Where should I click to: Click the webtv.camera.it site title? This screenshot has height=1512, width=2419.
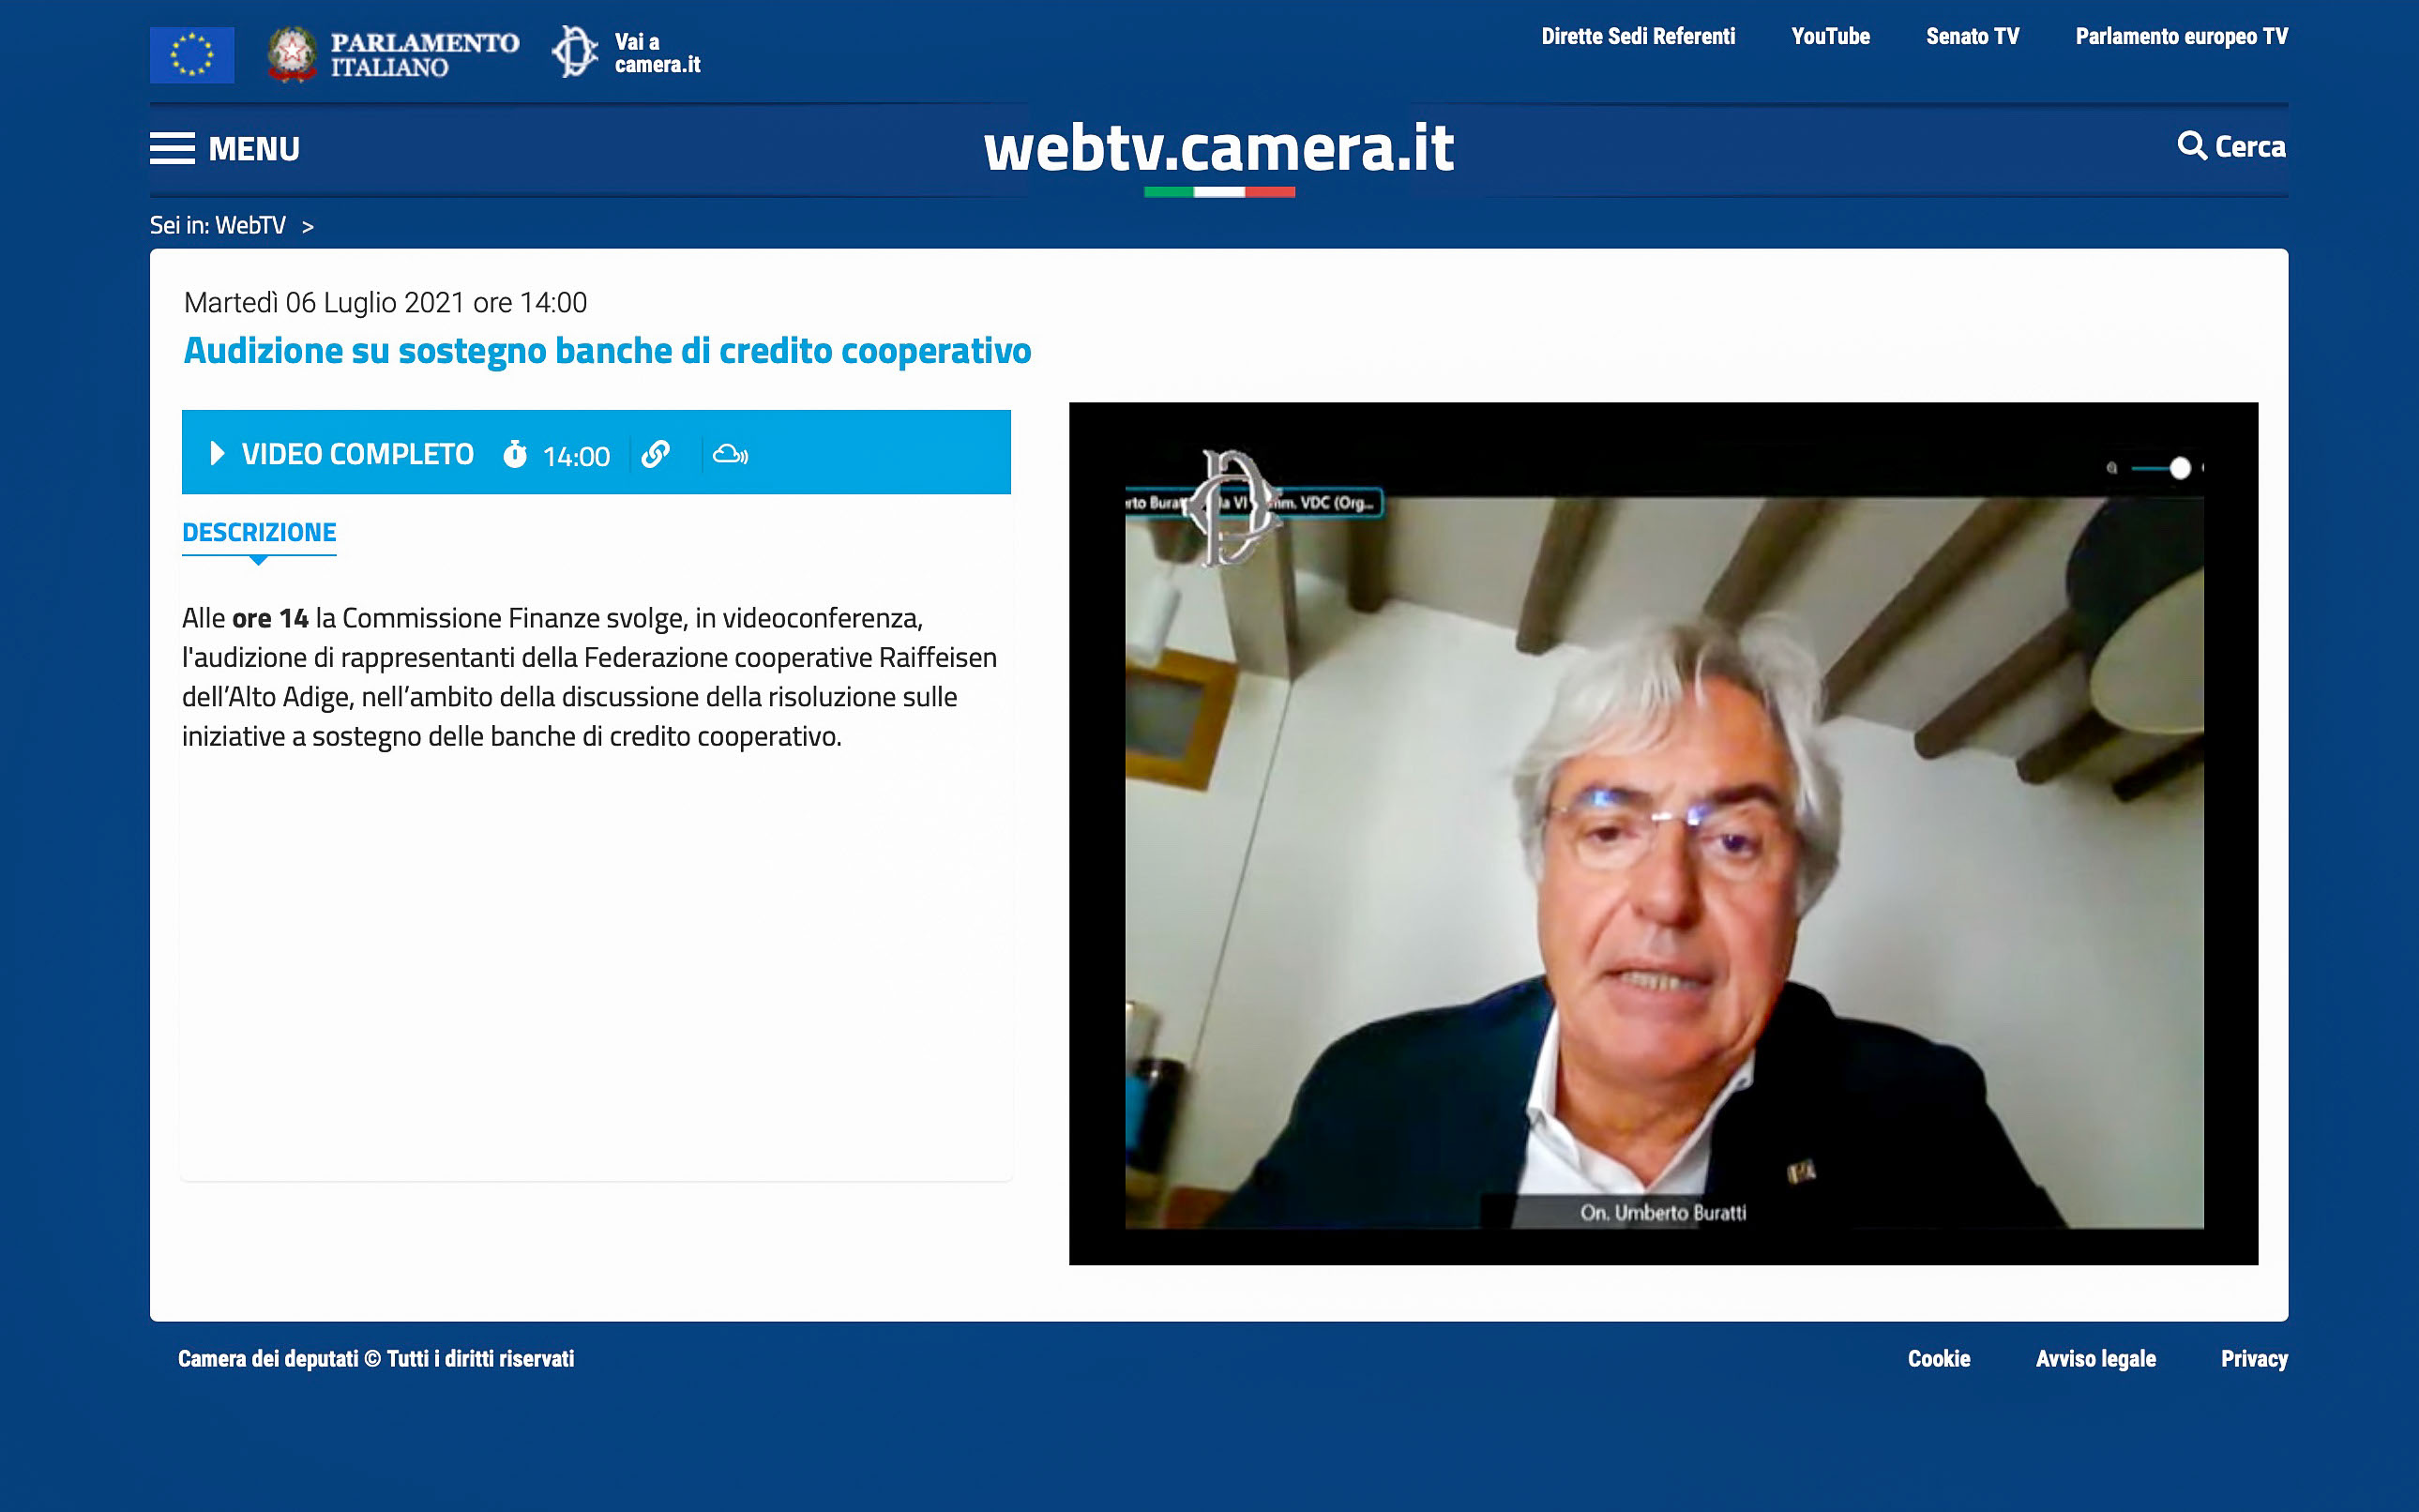click(1218, 148)
